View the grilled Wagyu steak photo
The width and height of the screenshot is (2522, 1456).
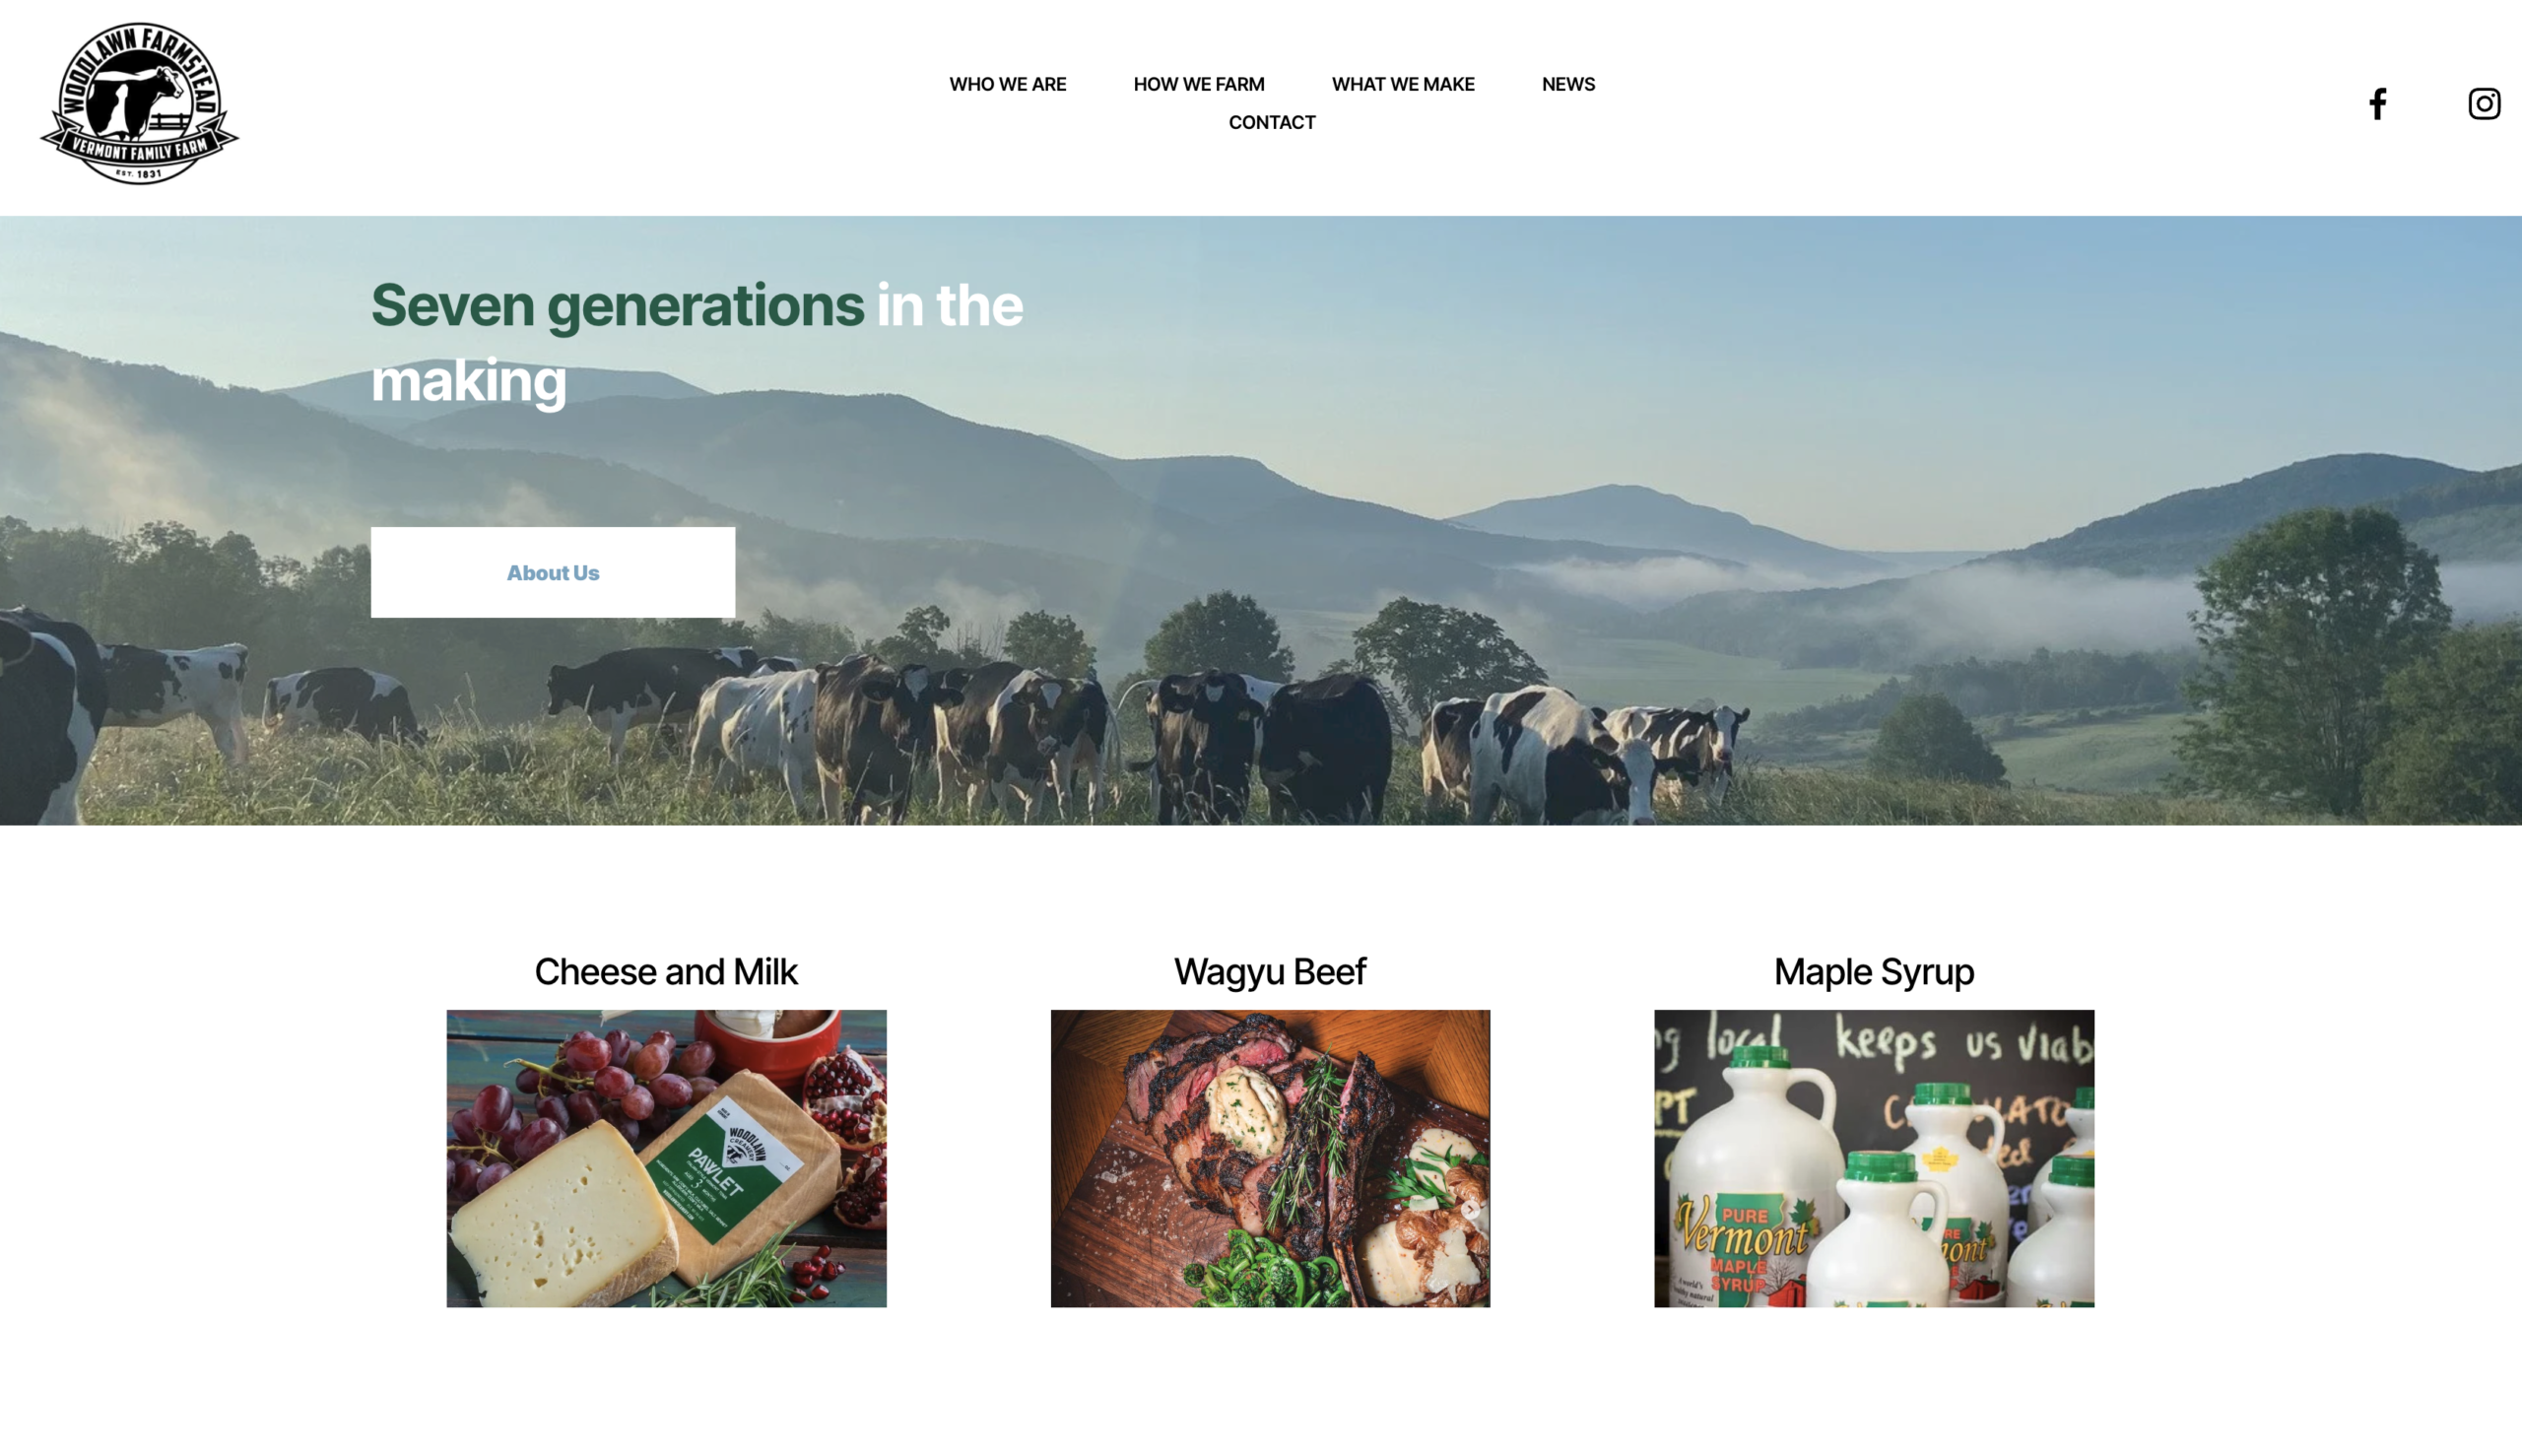click(x=1270, y=1158)
